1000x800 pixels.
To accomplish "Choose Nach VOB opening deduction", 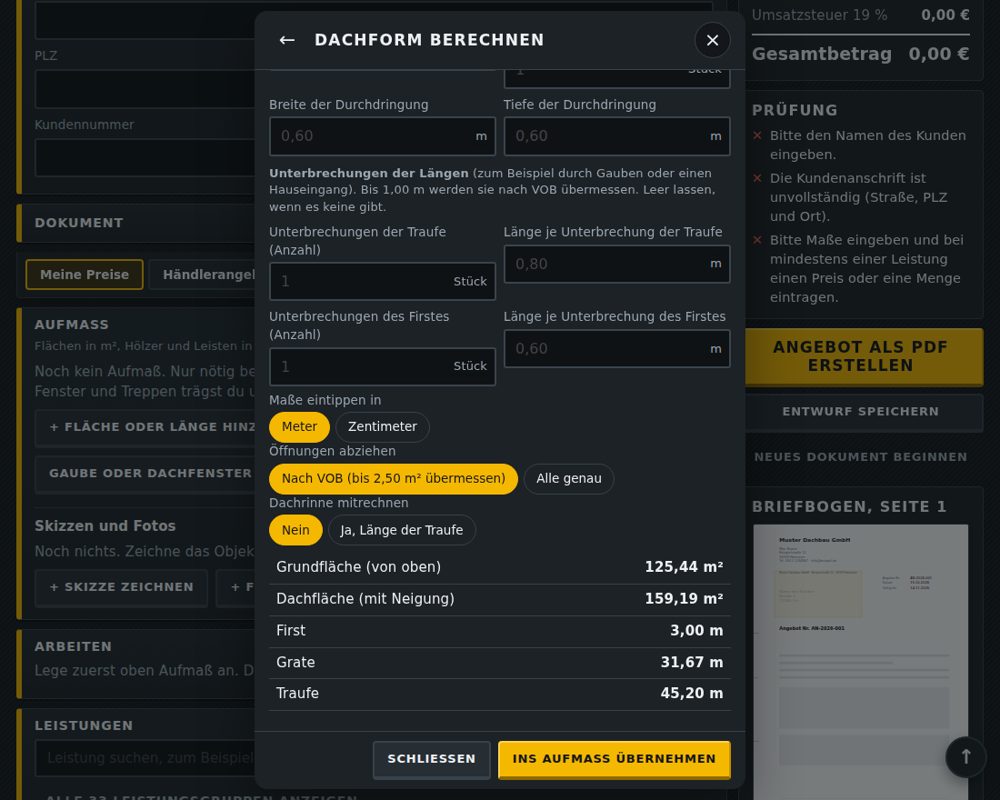I will point(393,478).
